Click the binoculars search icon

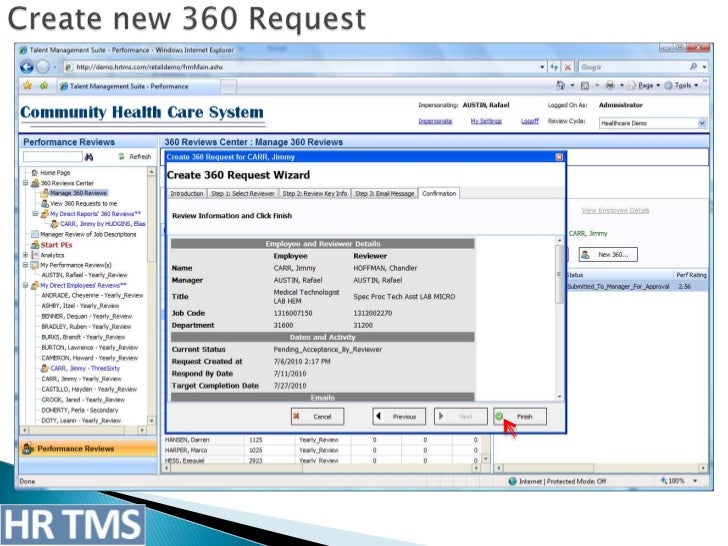pos(89,157)
